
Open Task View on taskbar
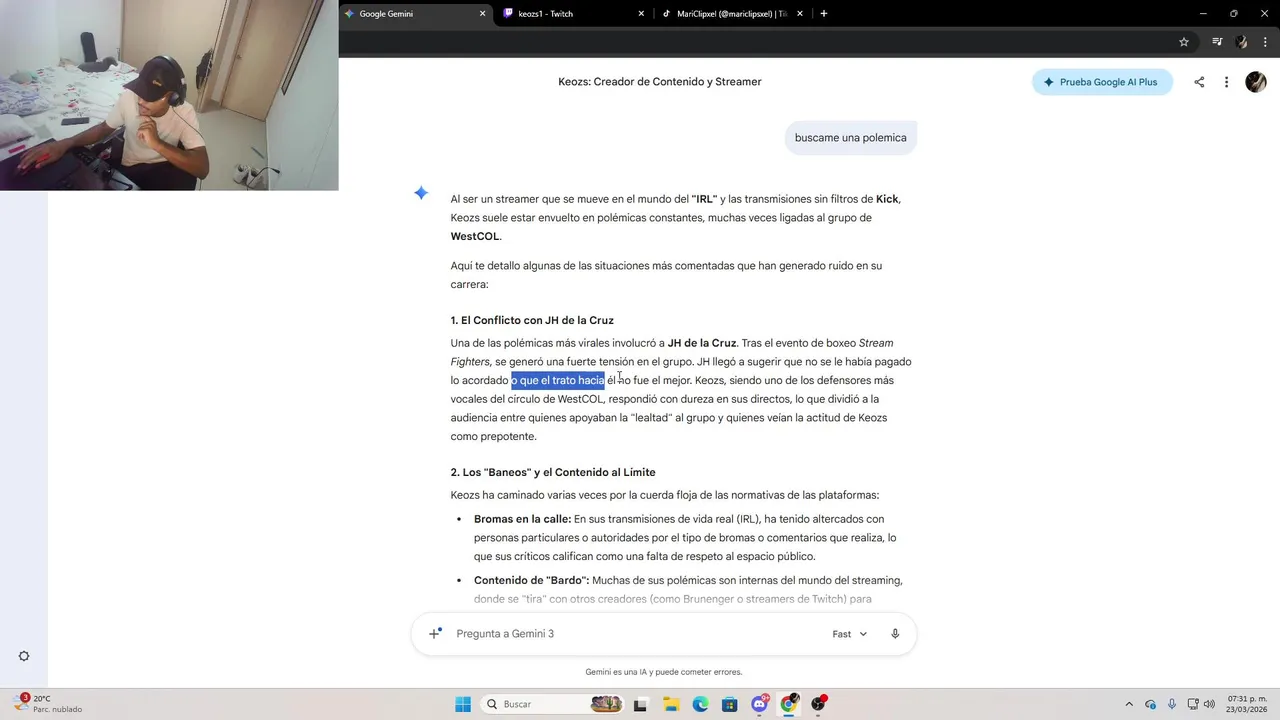pyautogui.click(x=640, y=704)
